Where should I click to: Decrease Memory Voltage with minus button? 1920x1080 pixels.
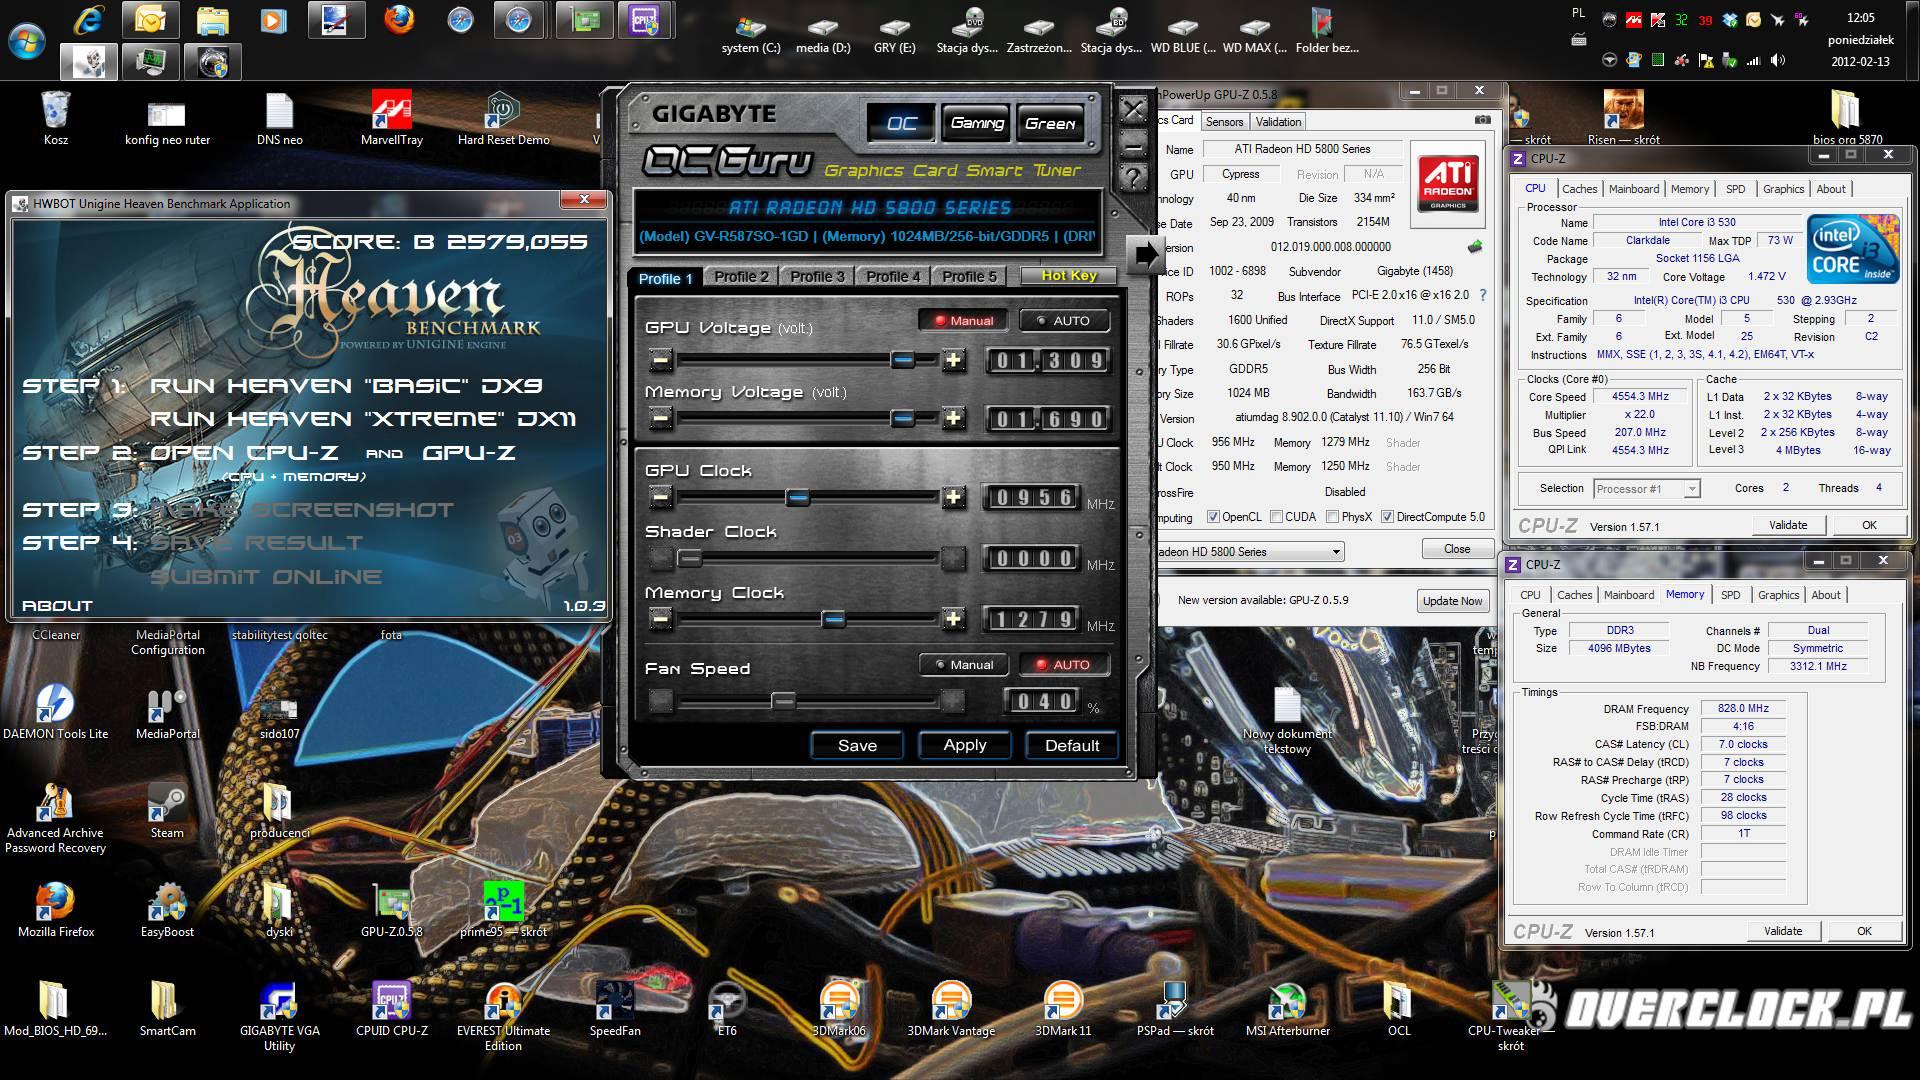pos(660,418)
